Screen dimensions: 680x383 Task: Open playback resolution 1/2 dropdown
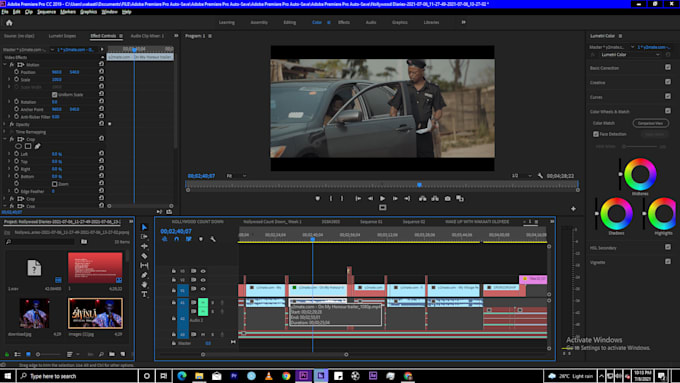coord(521,176)
